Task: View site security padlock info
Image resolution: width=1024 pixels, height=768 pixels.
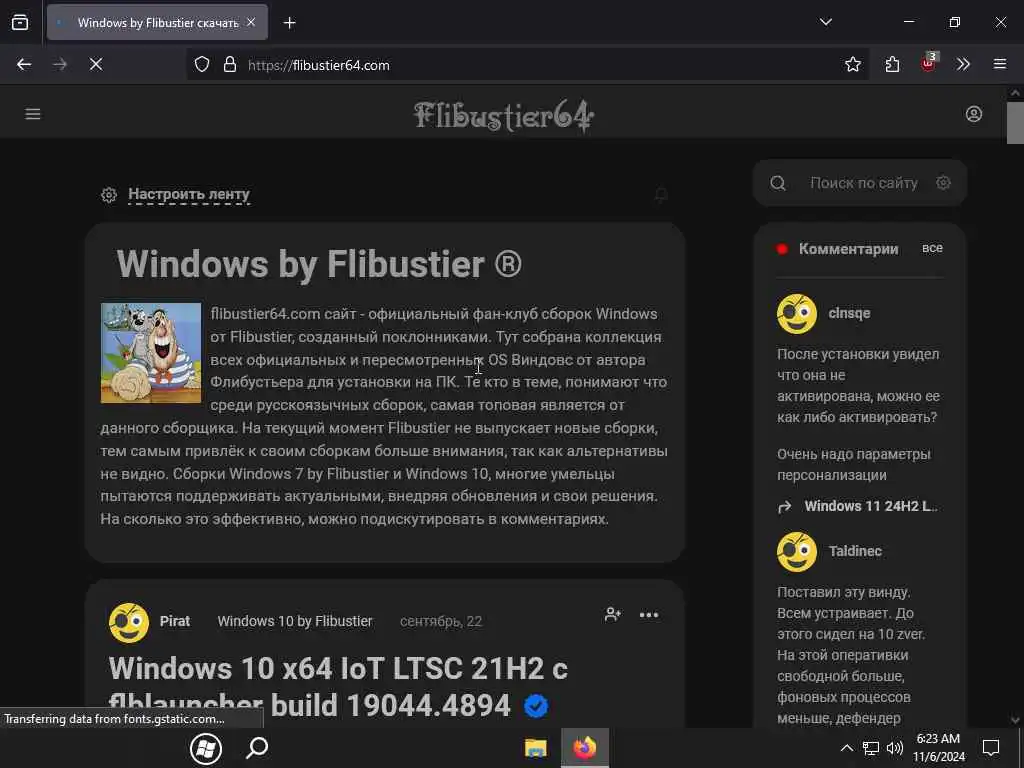Action: point(230,65)
